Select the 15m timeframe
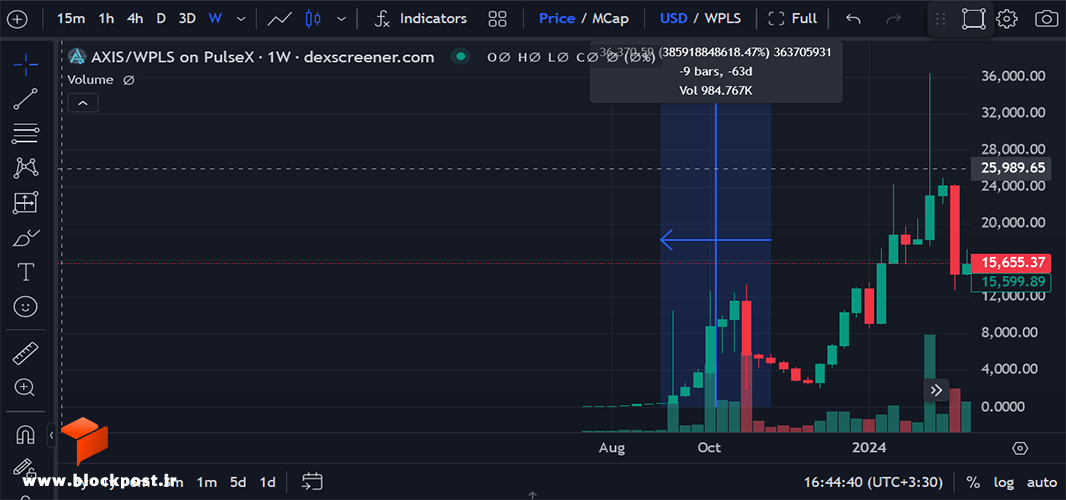 pos(71,19)
